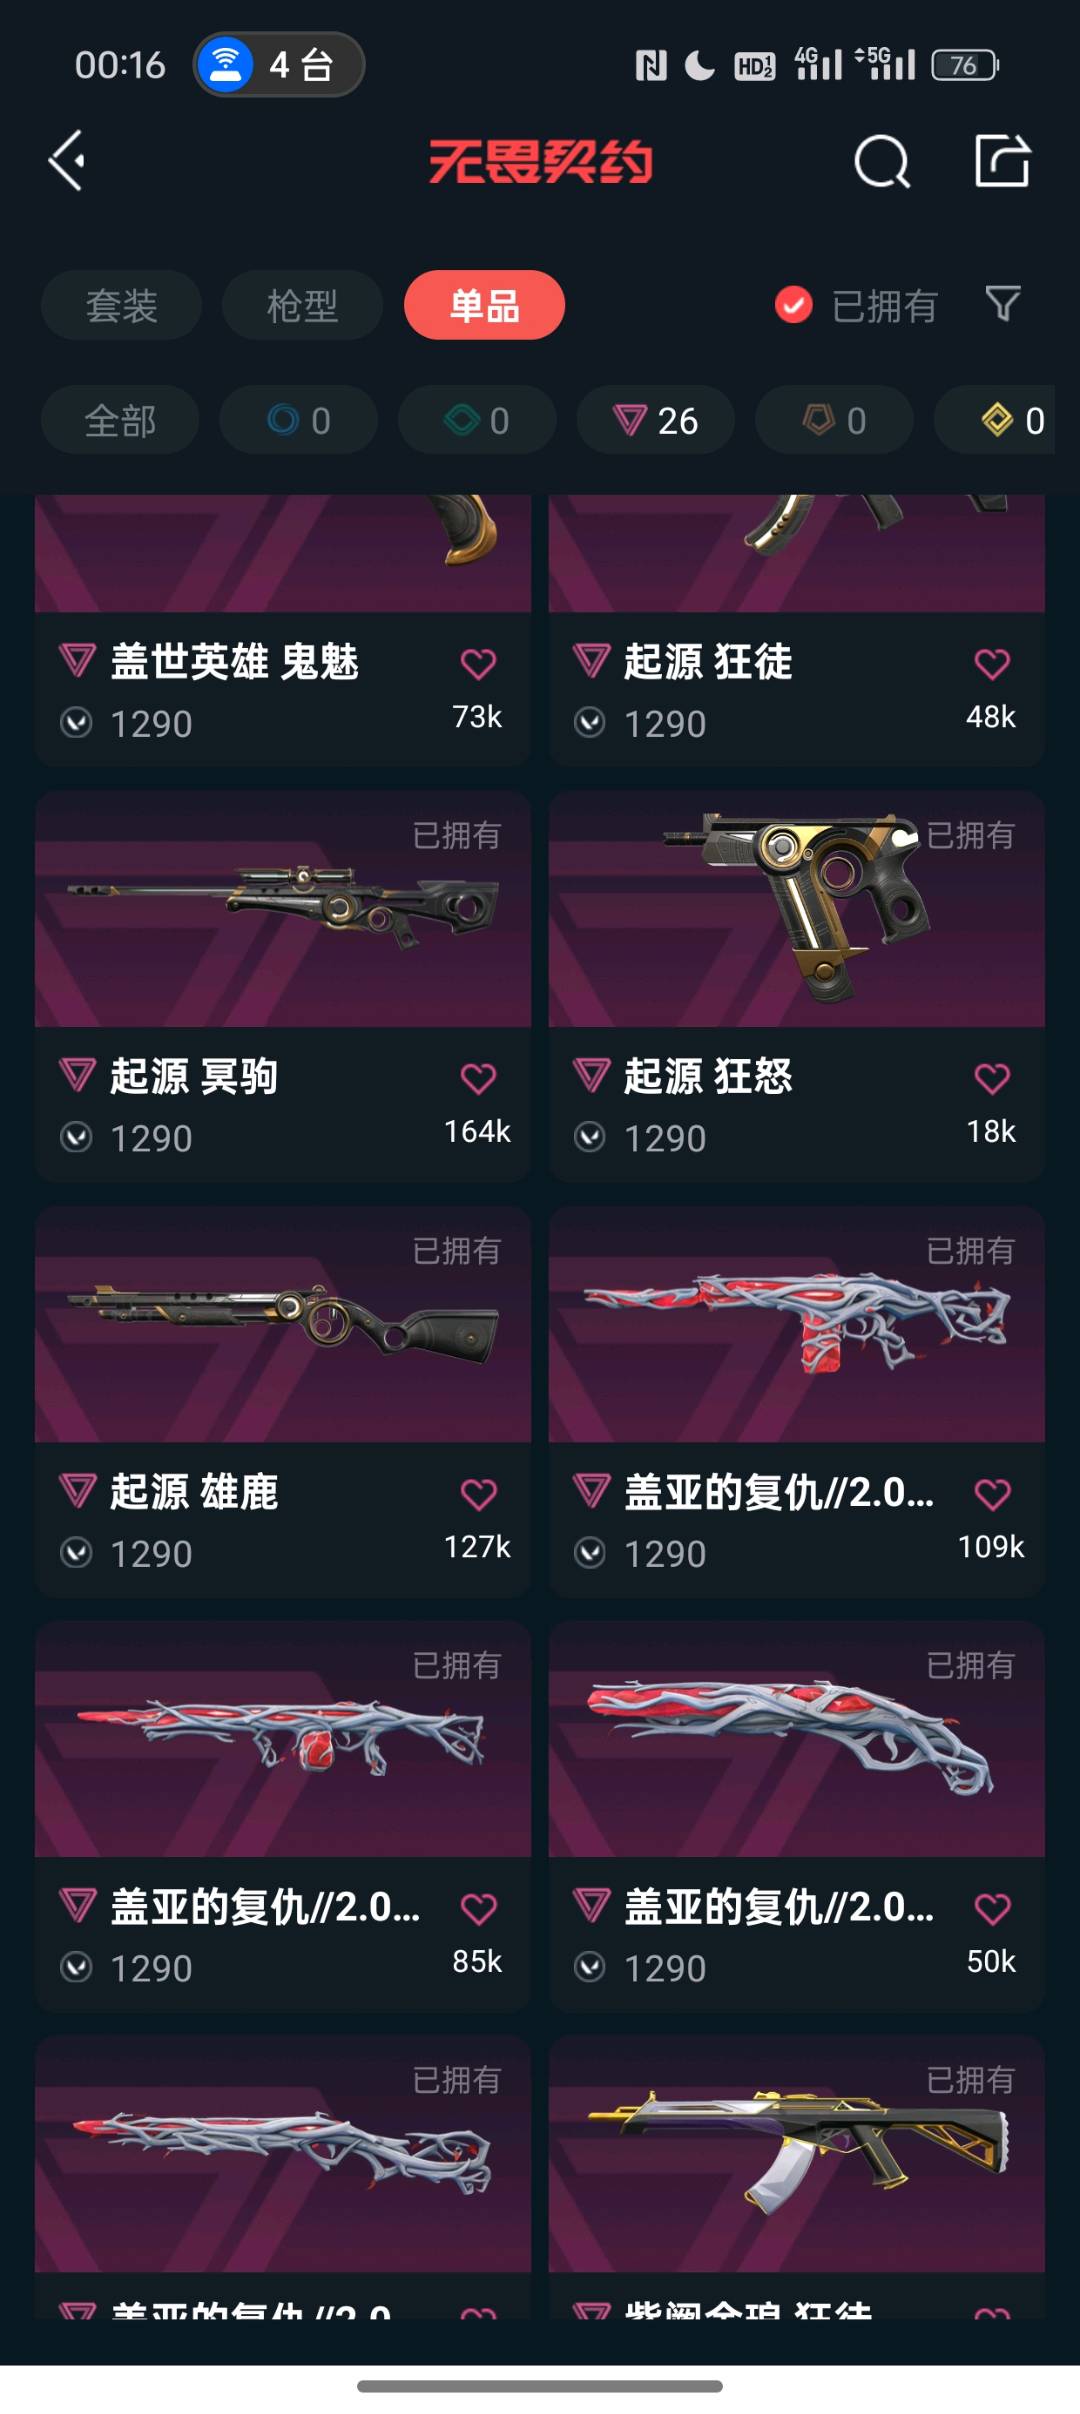Toggle the 已拥有 owned checkbox
1080x2414 pixels.
[x=794, y=305]
